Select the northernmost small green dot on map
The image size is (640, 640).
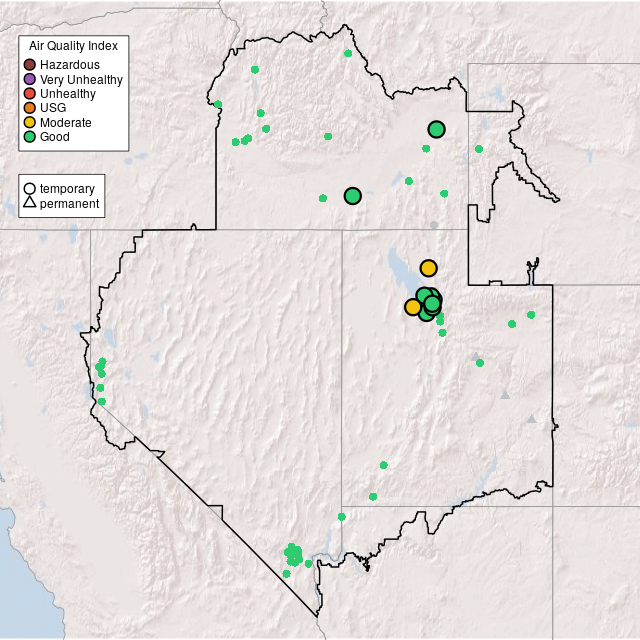tap(347, 53)
